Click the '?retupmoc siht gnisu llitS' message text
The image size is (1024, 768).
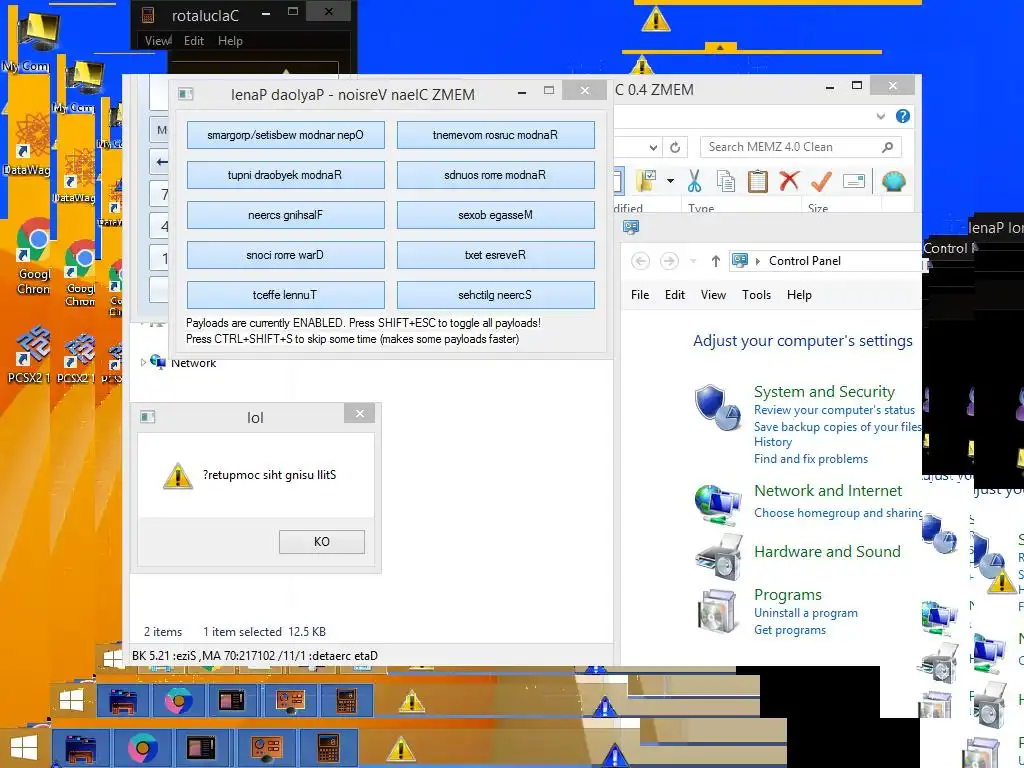pos(270,475)
